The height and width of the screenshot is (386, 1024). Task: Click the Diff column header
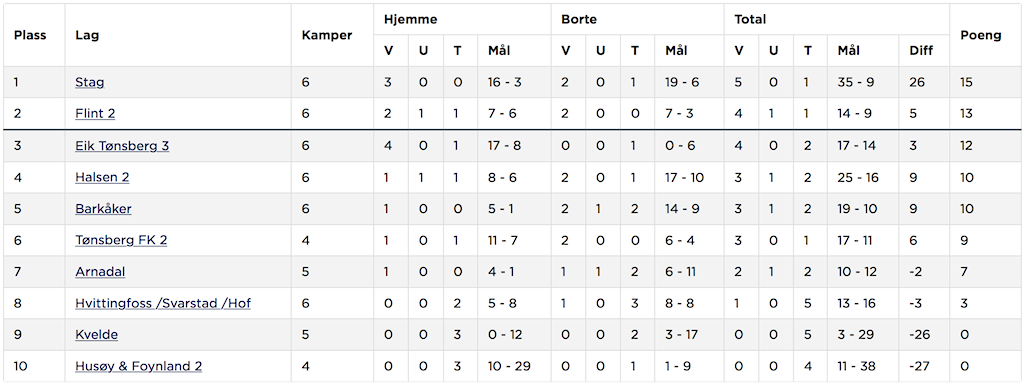point(921,50)
